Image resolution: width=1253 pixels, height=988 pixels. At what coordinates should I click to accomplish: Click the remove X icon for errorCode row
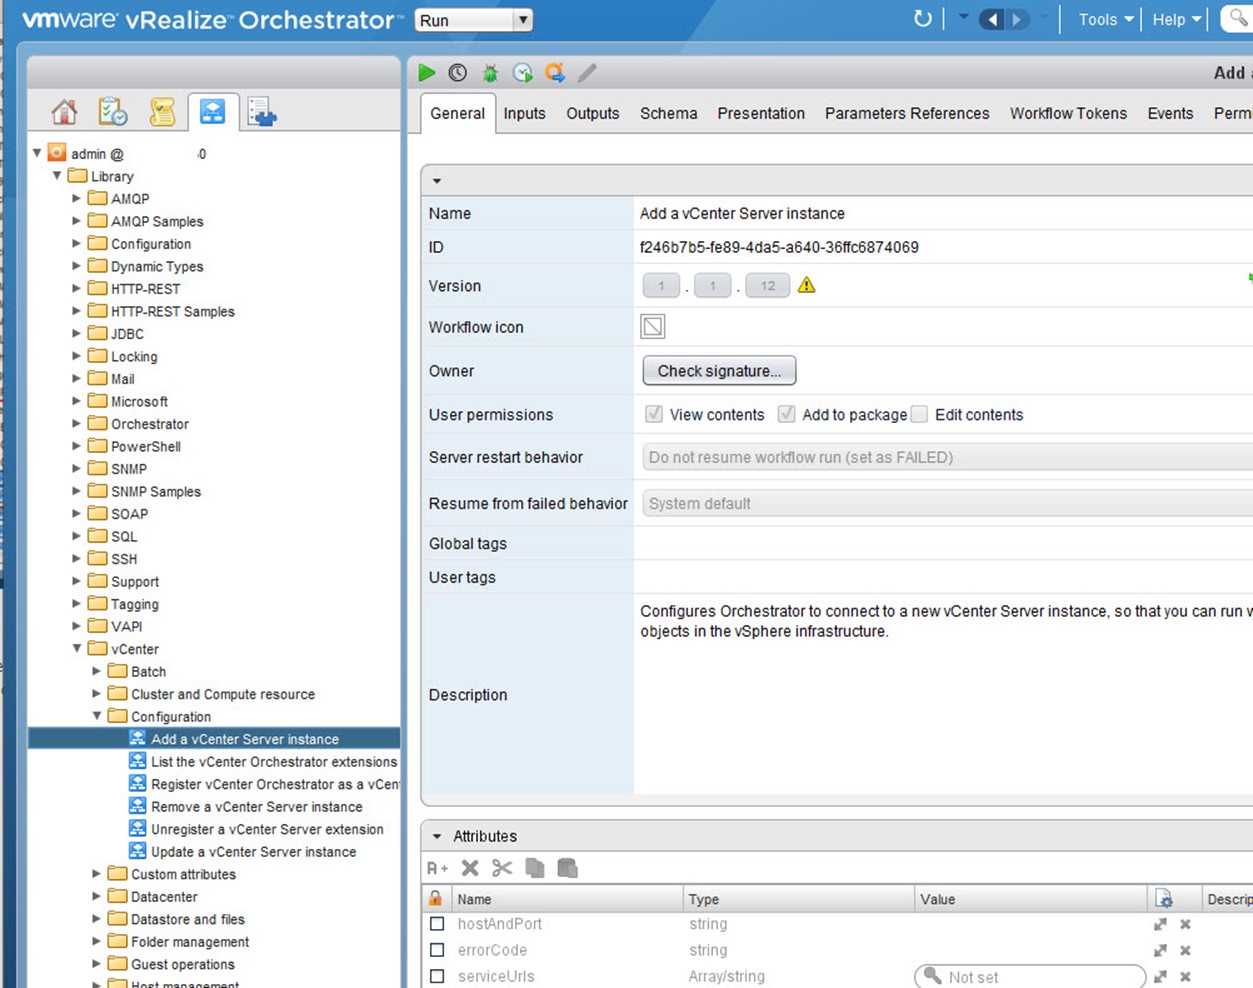1185,950
